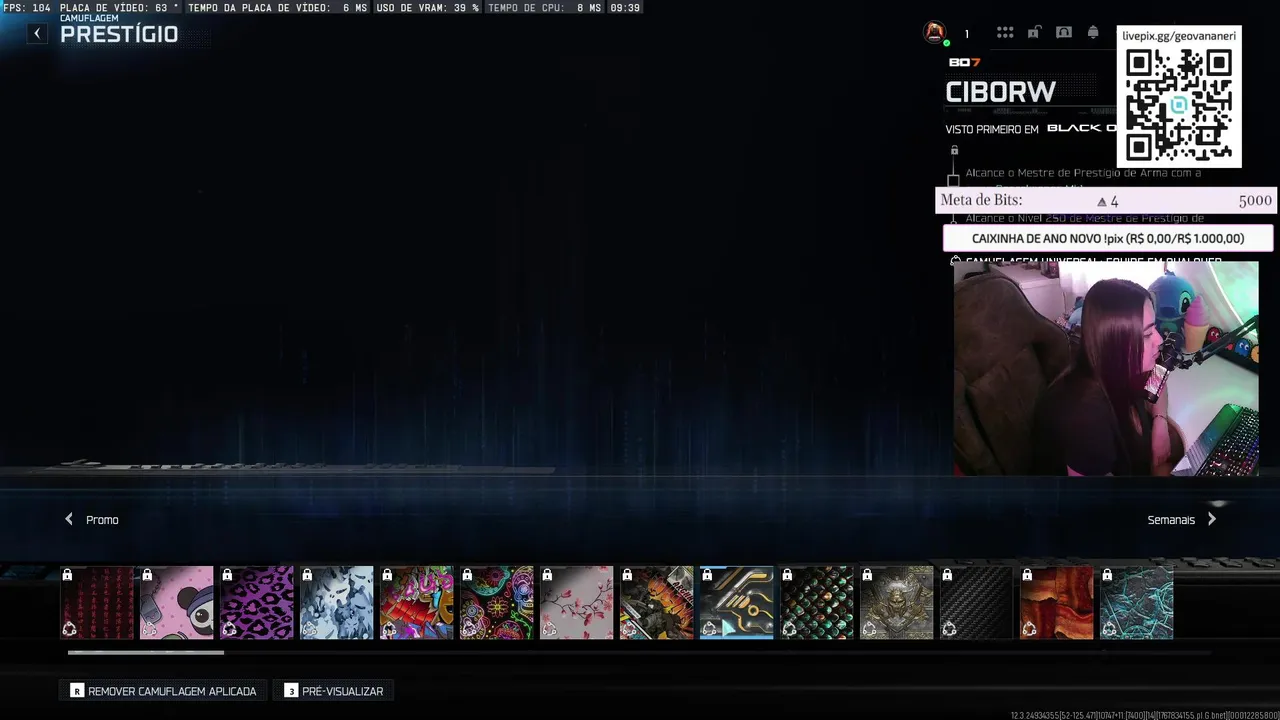
Task: Select the pink panda camo
Action: tap(177, 603)
